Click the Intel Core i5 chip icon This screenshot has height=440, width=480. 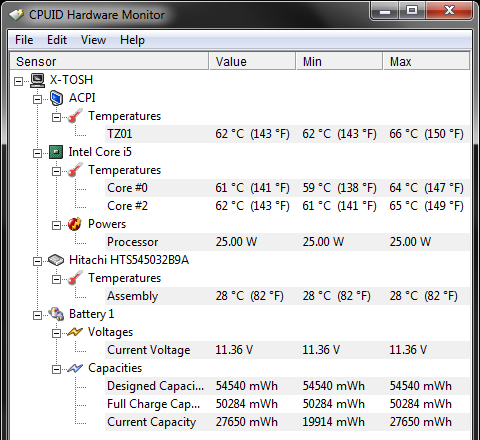pos(56,152)
